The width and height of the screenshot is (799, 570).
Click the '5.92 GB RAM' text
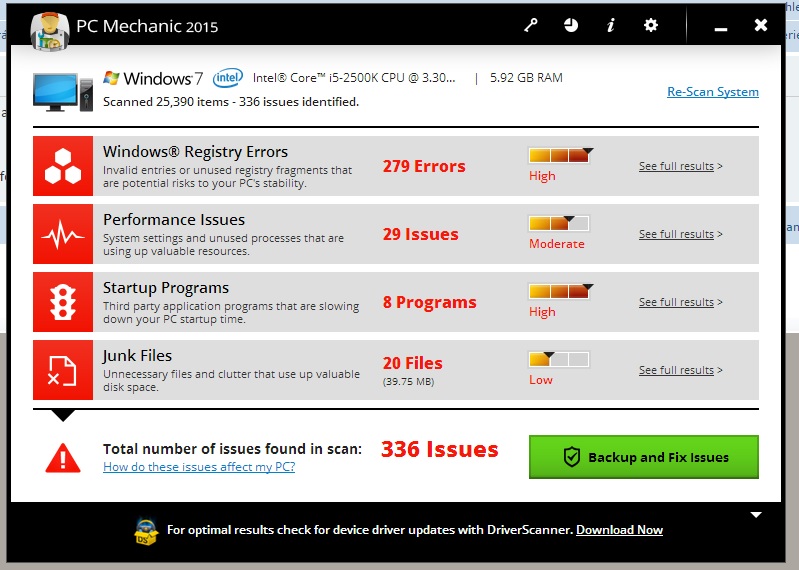[x=526, y=78]
